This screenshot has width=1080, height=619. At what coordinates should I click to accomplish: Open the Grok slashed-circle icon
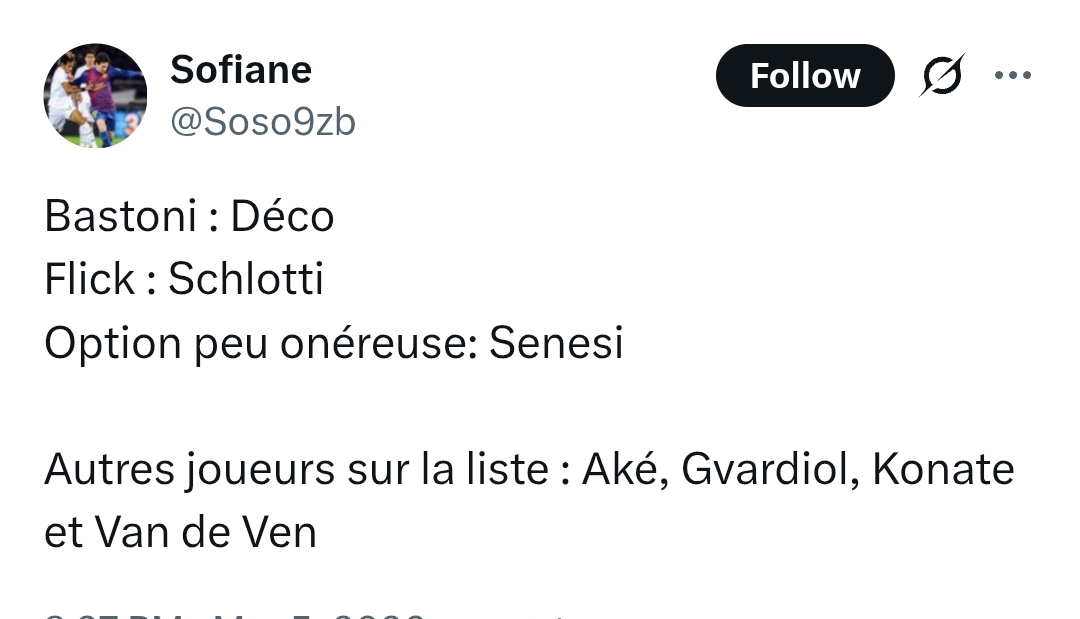[x=941, y=76]
